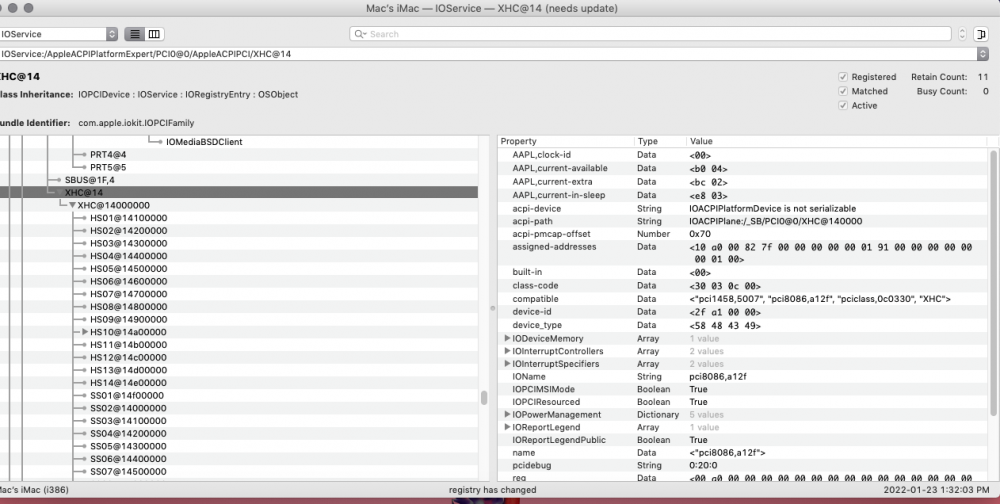The width and height of the screenshot is (1000, 504).
Task: Switch to list (outline) view
Action: pyautogui.click(x=135, y=34)
